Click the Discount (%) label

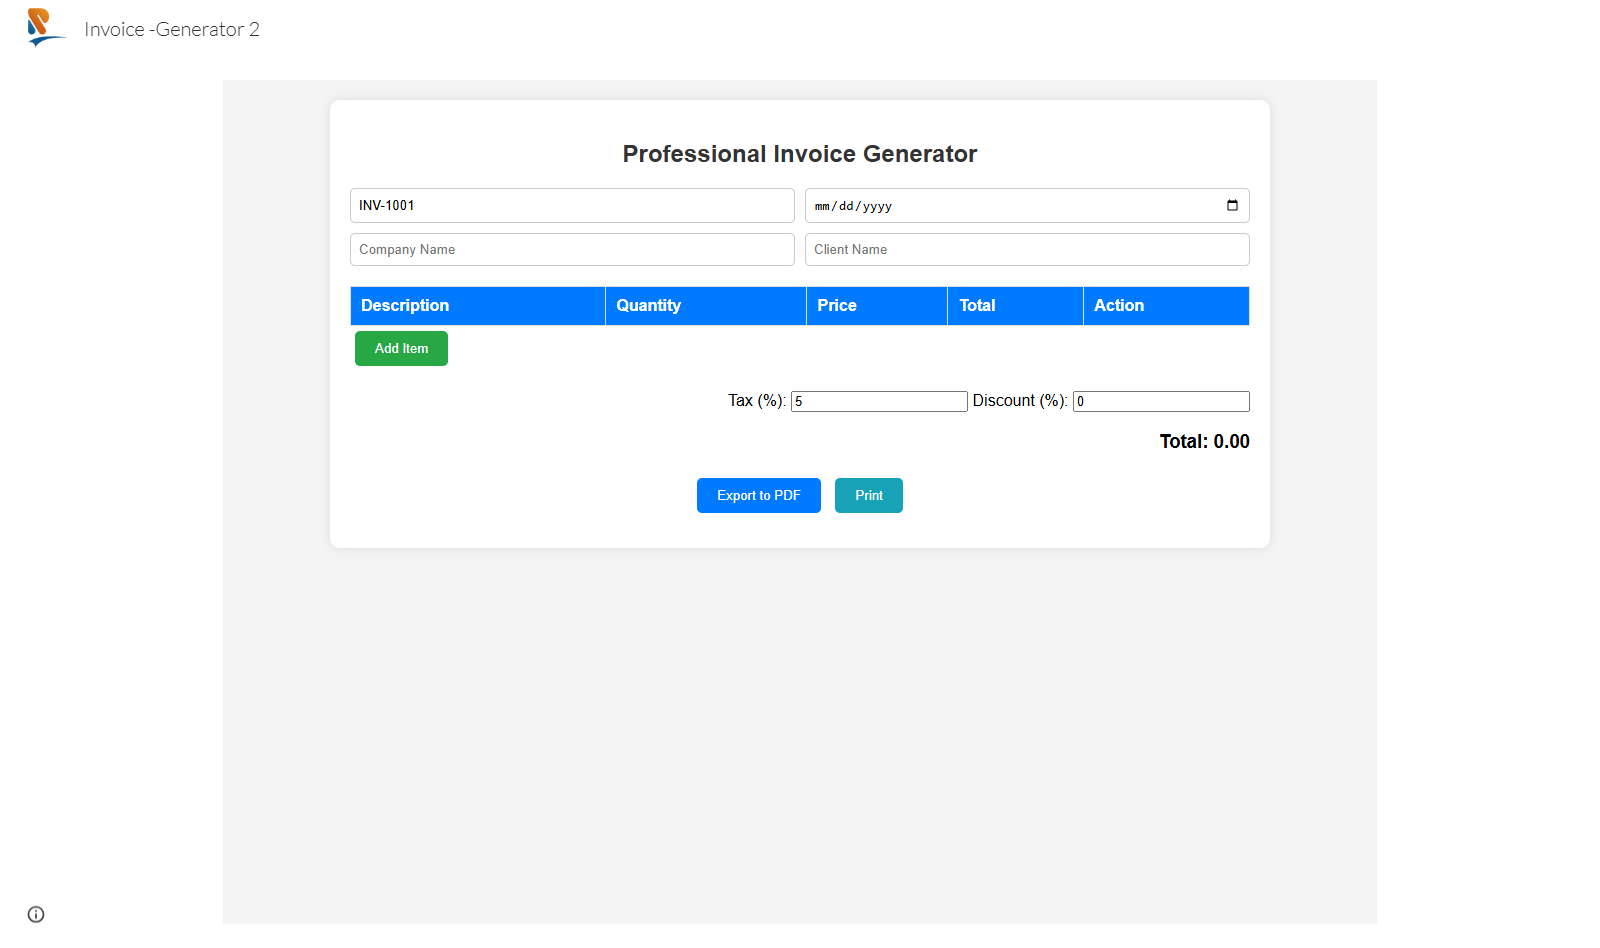point(1020,400)
